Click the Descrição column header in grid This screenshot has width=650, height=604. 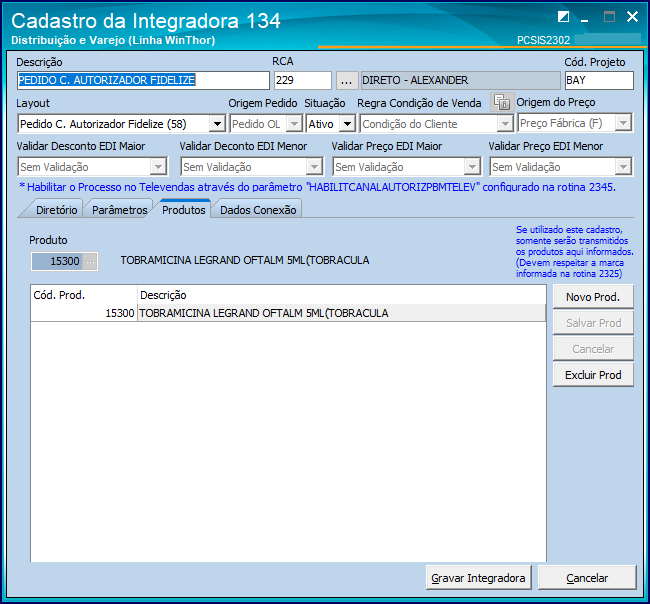click(342, 295)
